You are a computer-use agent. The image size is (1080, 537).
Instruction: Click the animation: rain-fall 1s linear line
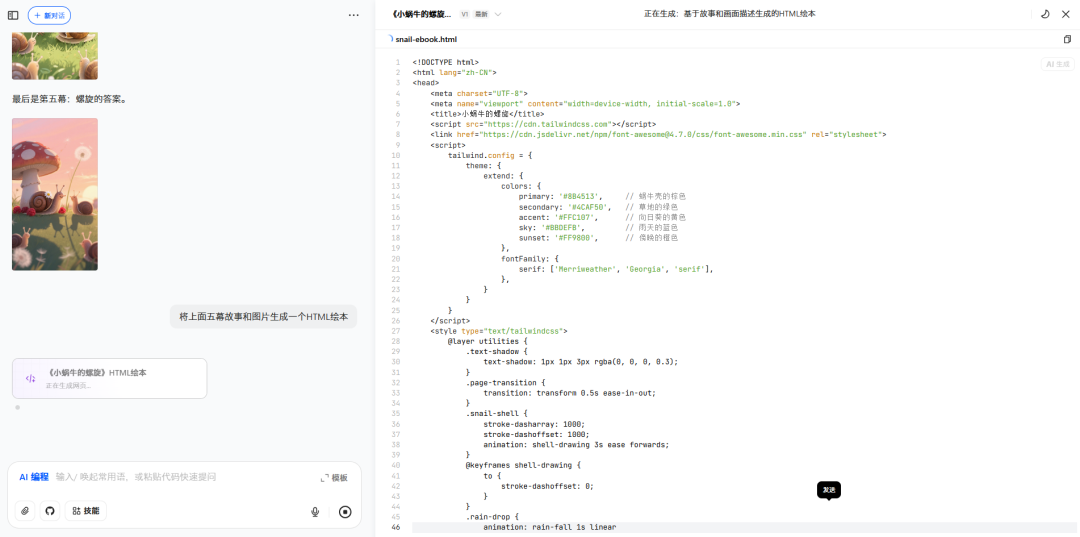click(550, 527)
